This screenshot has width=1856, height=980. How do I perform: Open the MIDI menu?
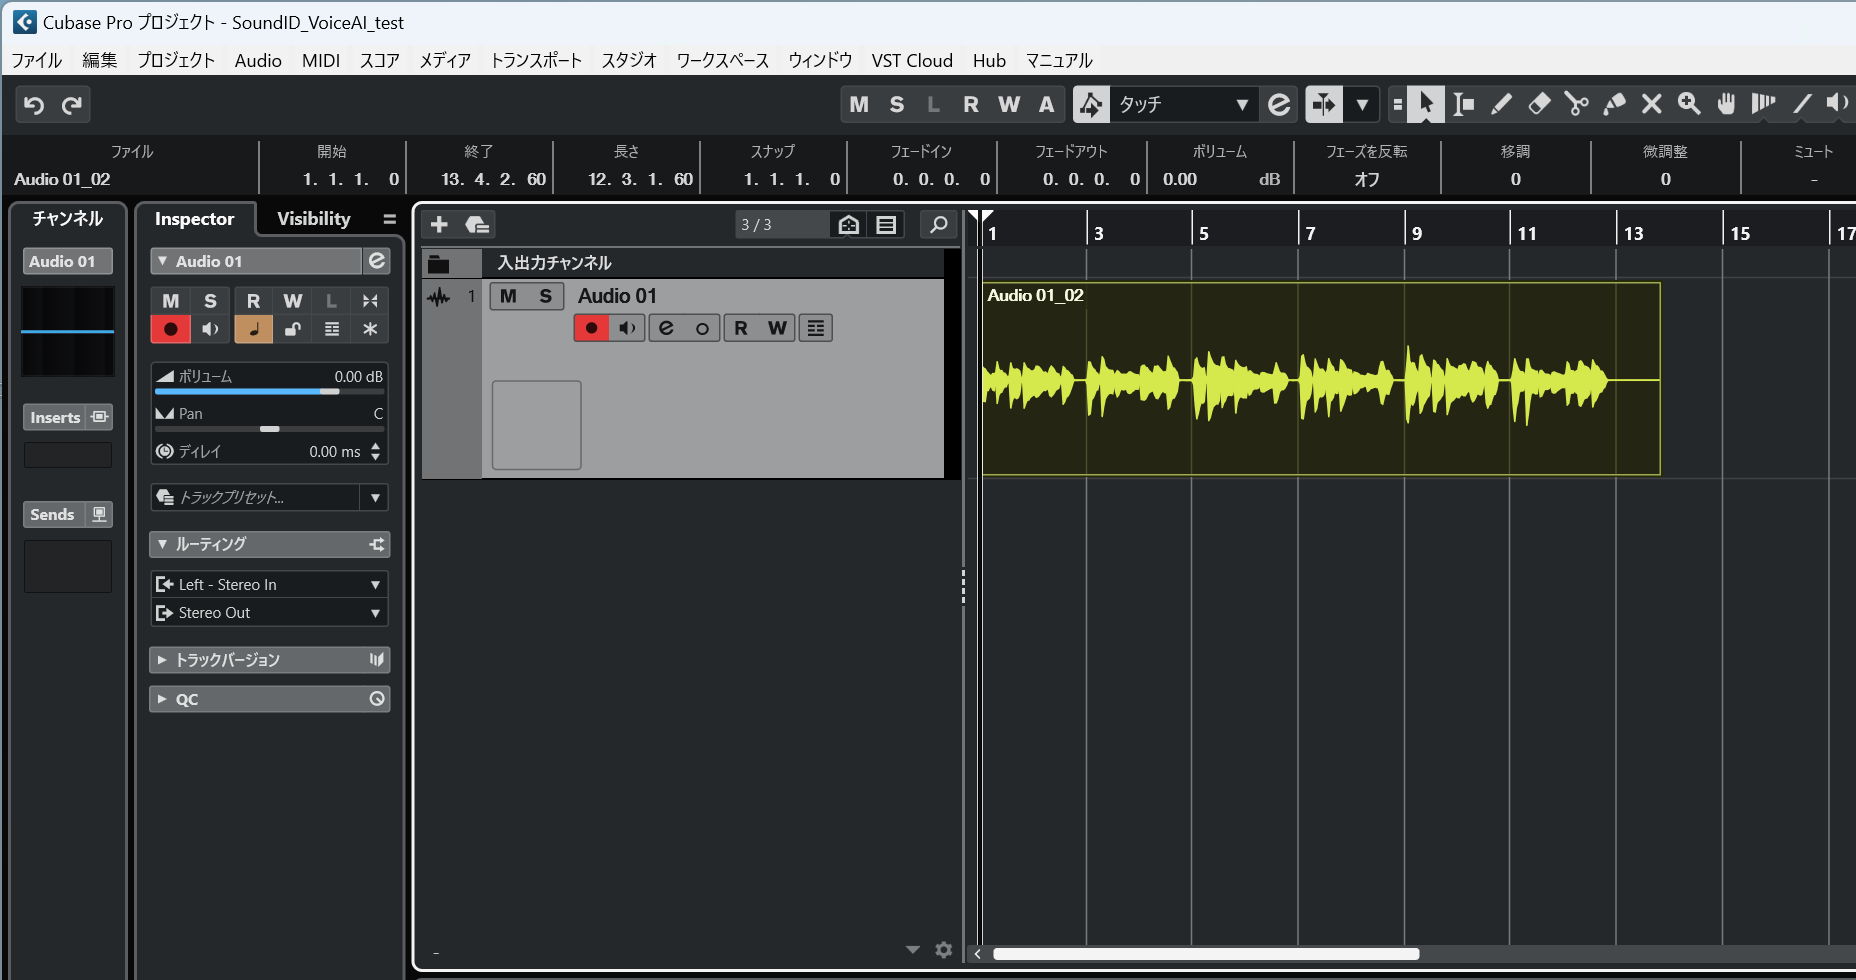coord(321,60)
